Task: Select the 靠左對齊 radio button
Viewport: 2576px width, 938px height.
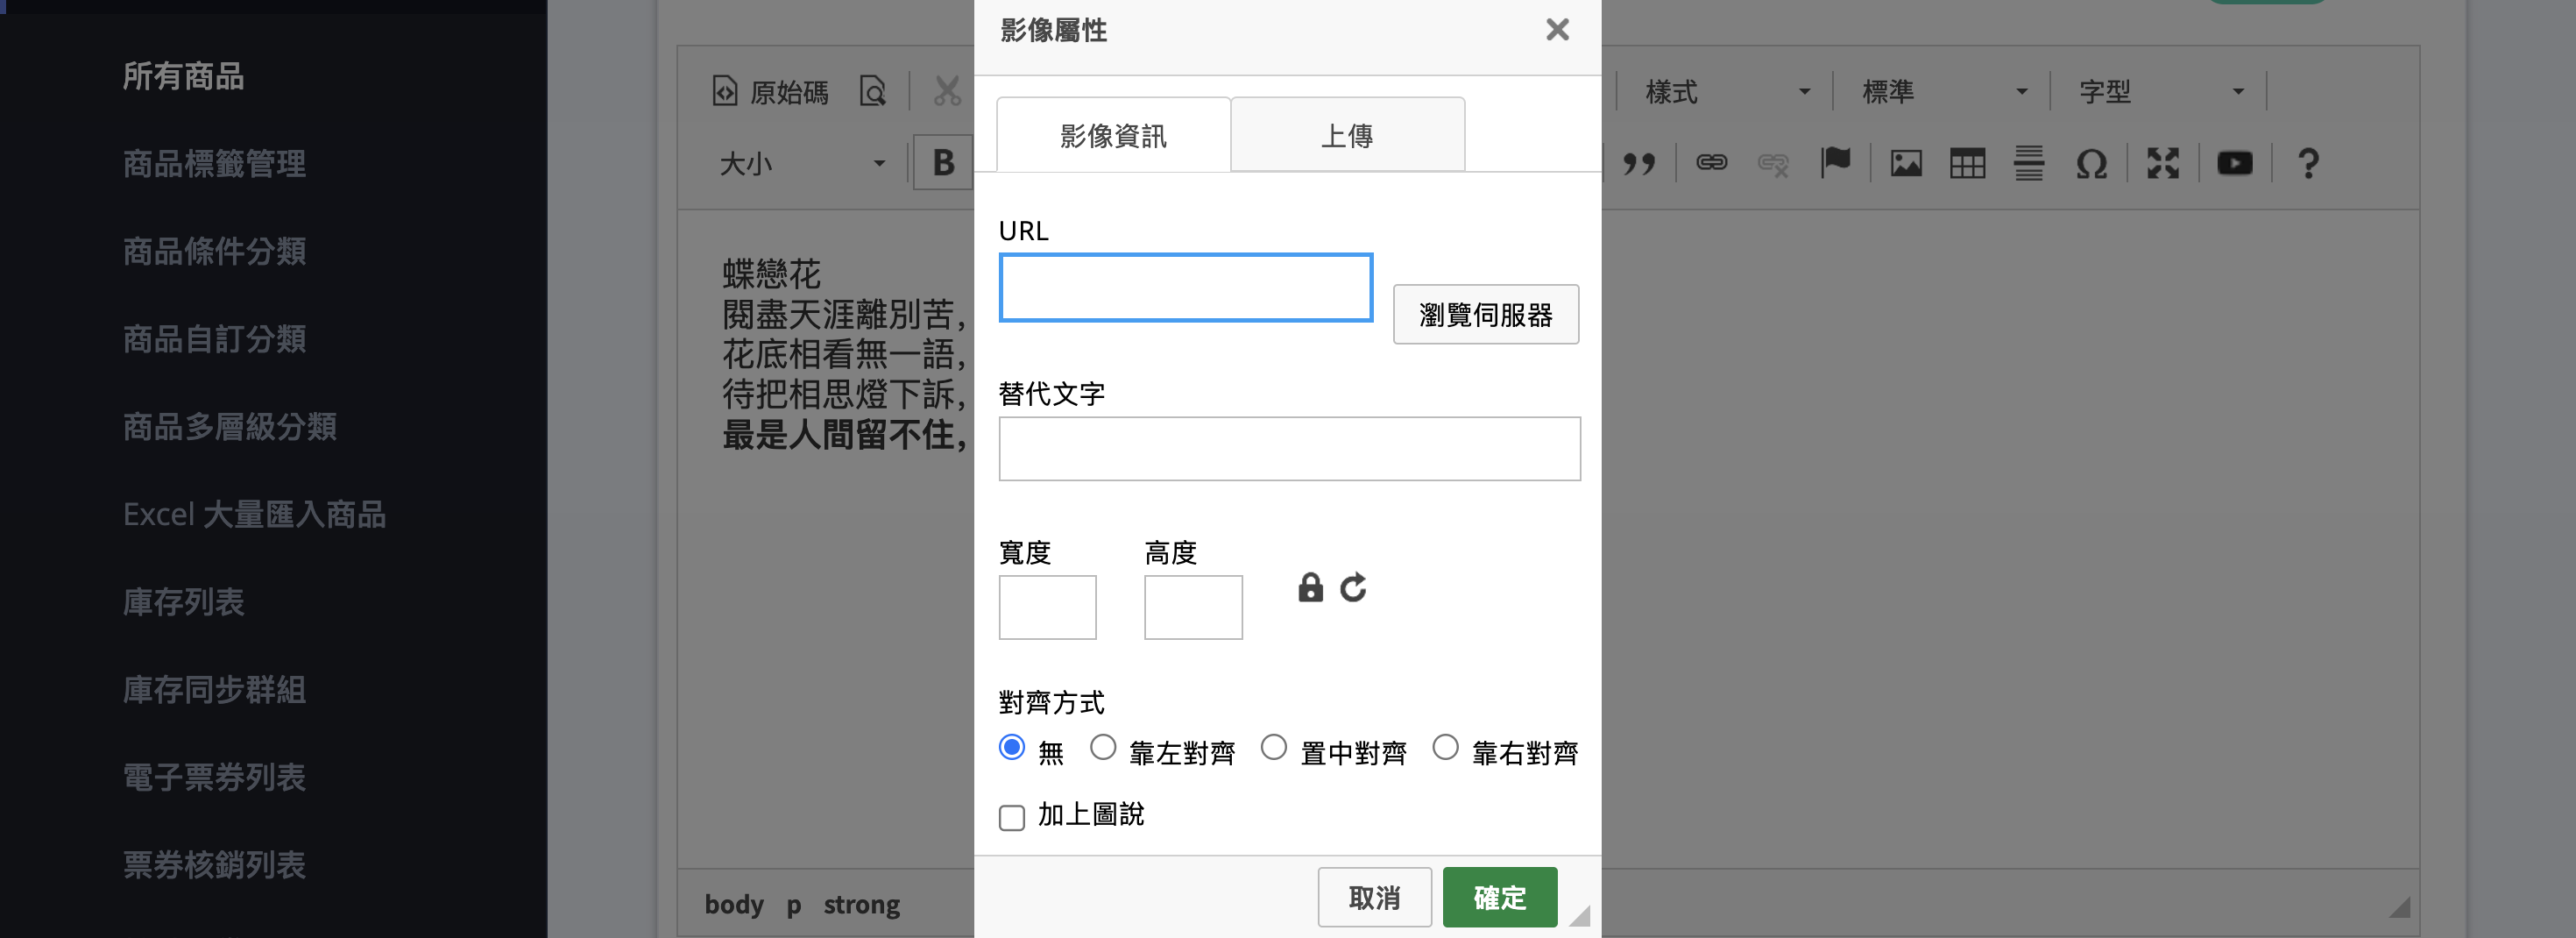Action: [x=1103, y=748]
